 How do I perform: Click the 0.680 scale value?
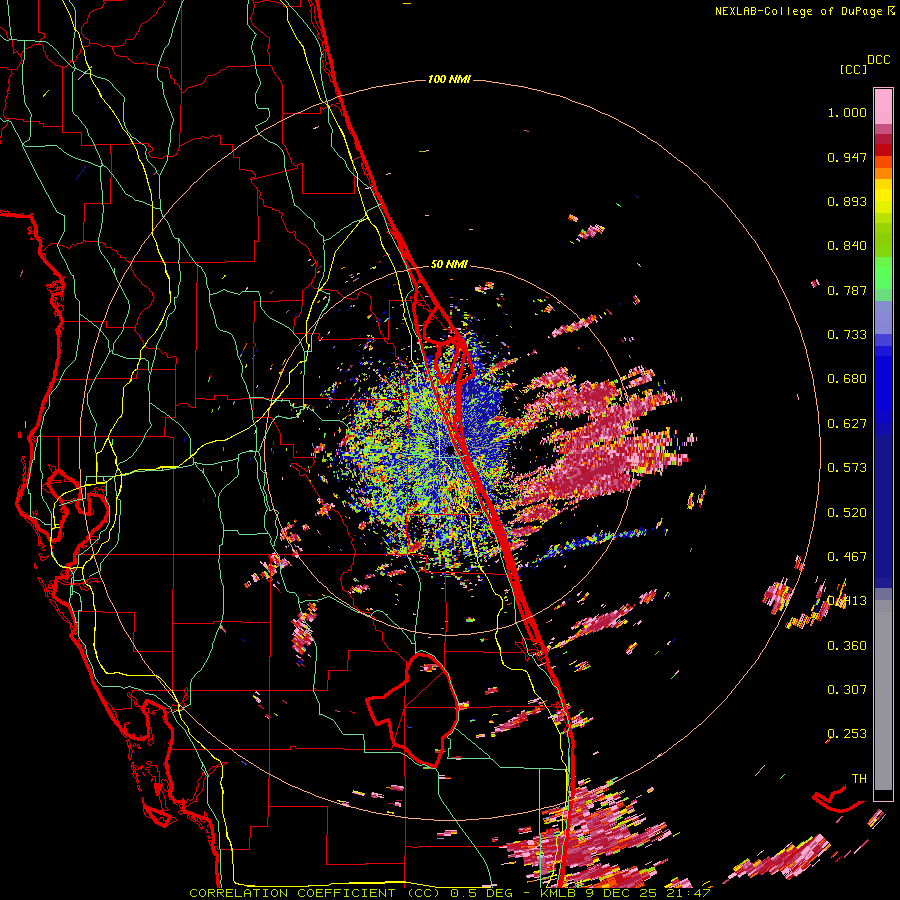tap(847, 379)
